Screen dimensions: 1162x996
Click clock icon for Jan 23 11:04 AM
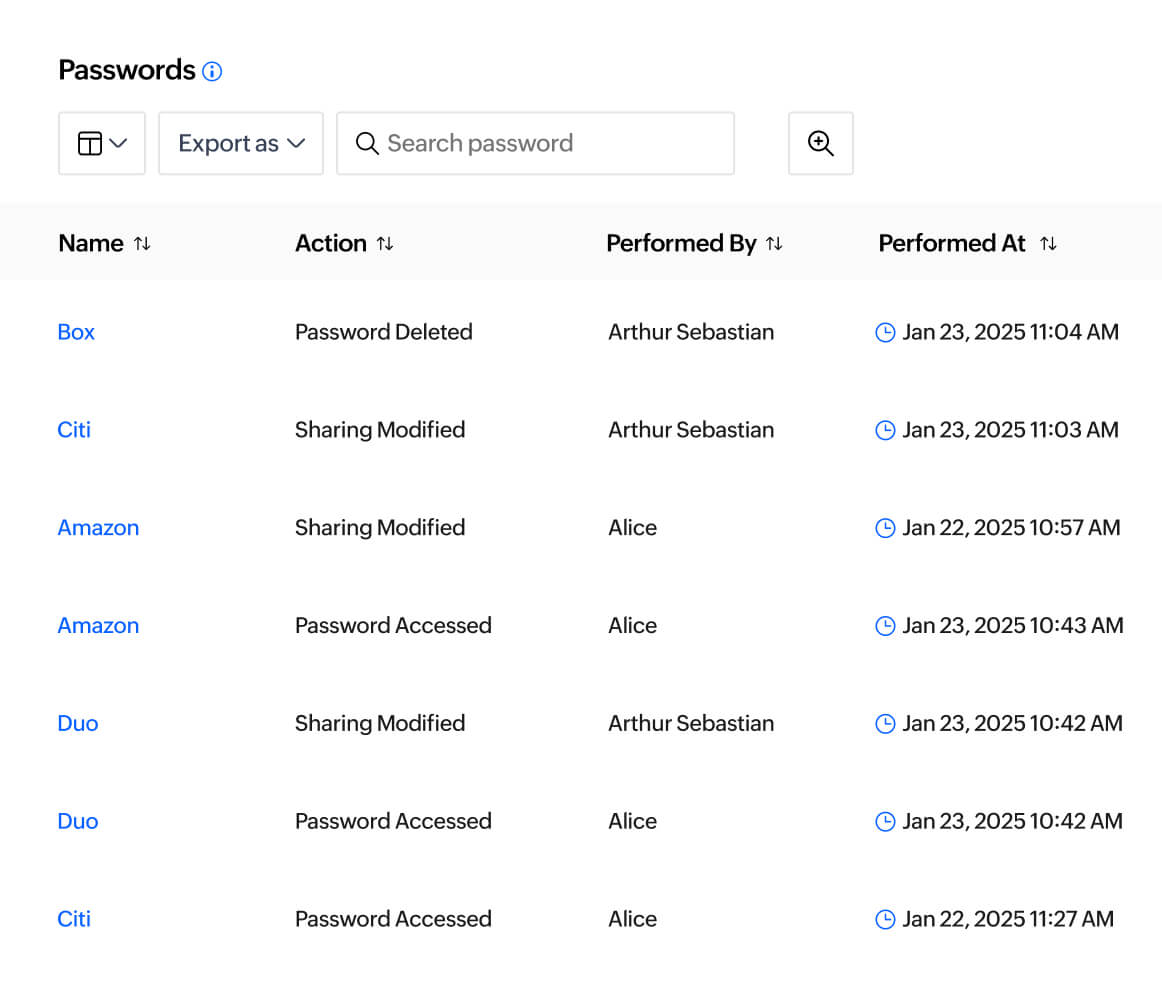point(885,333)
